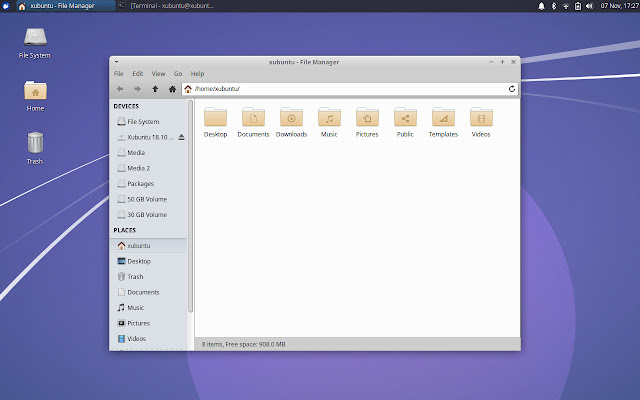The width and height of the screenshot is (640, 400).
Task: Click the Home toolbar button
Action: (172, 89)
